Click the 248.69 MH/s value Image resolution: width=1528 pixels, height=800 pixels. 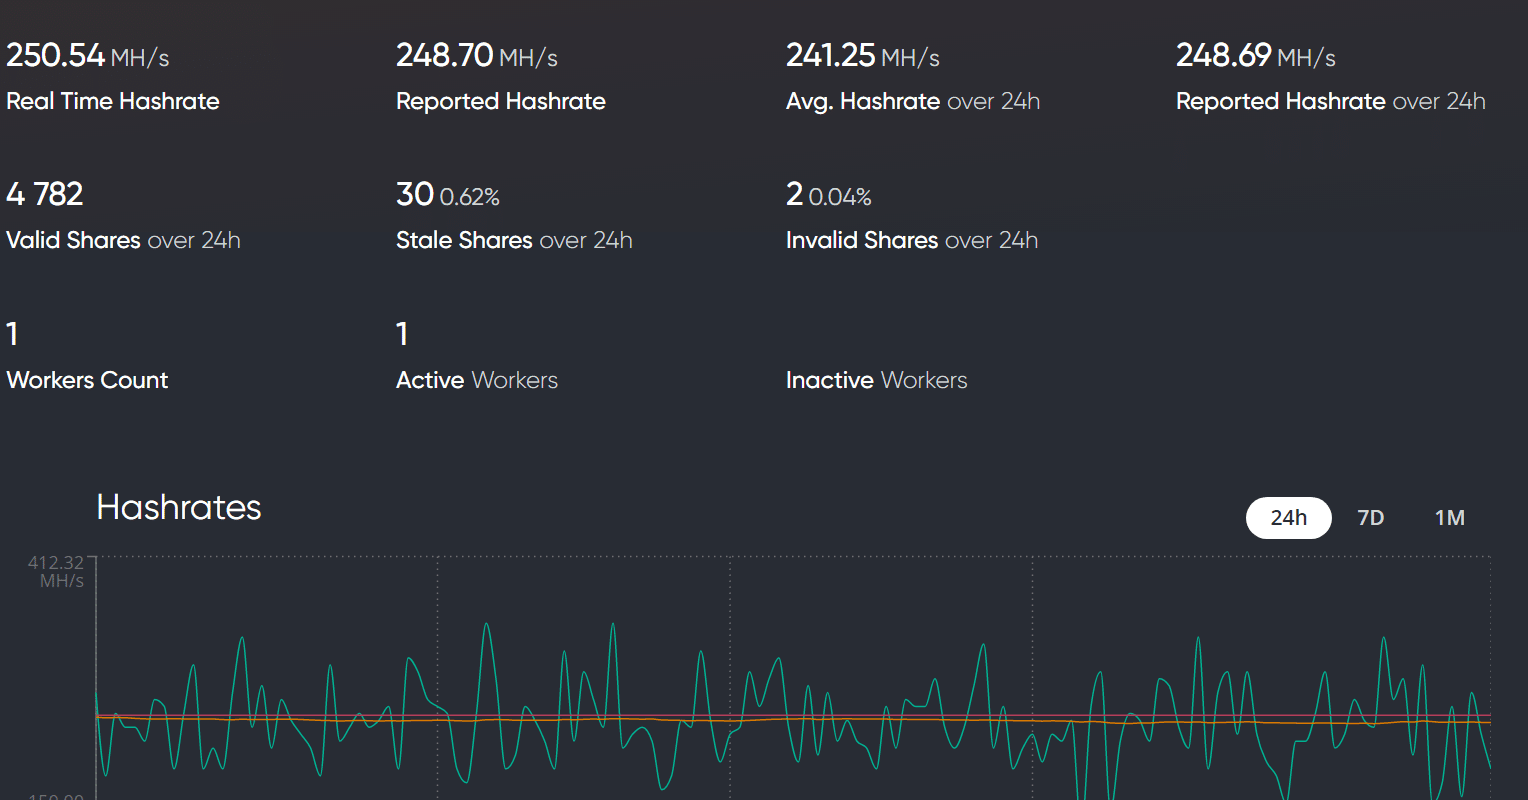coord(1256,56)
